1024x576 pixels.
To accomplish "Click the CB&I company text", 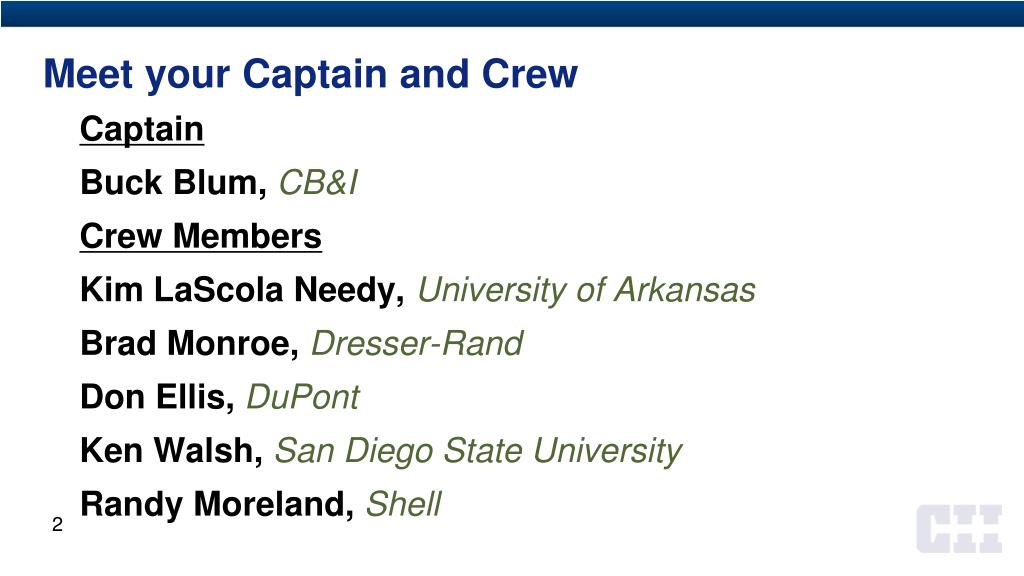I will (x=318, y=182).
